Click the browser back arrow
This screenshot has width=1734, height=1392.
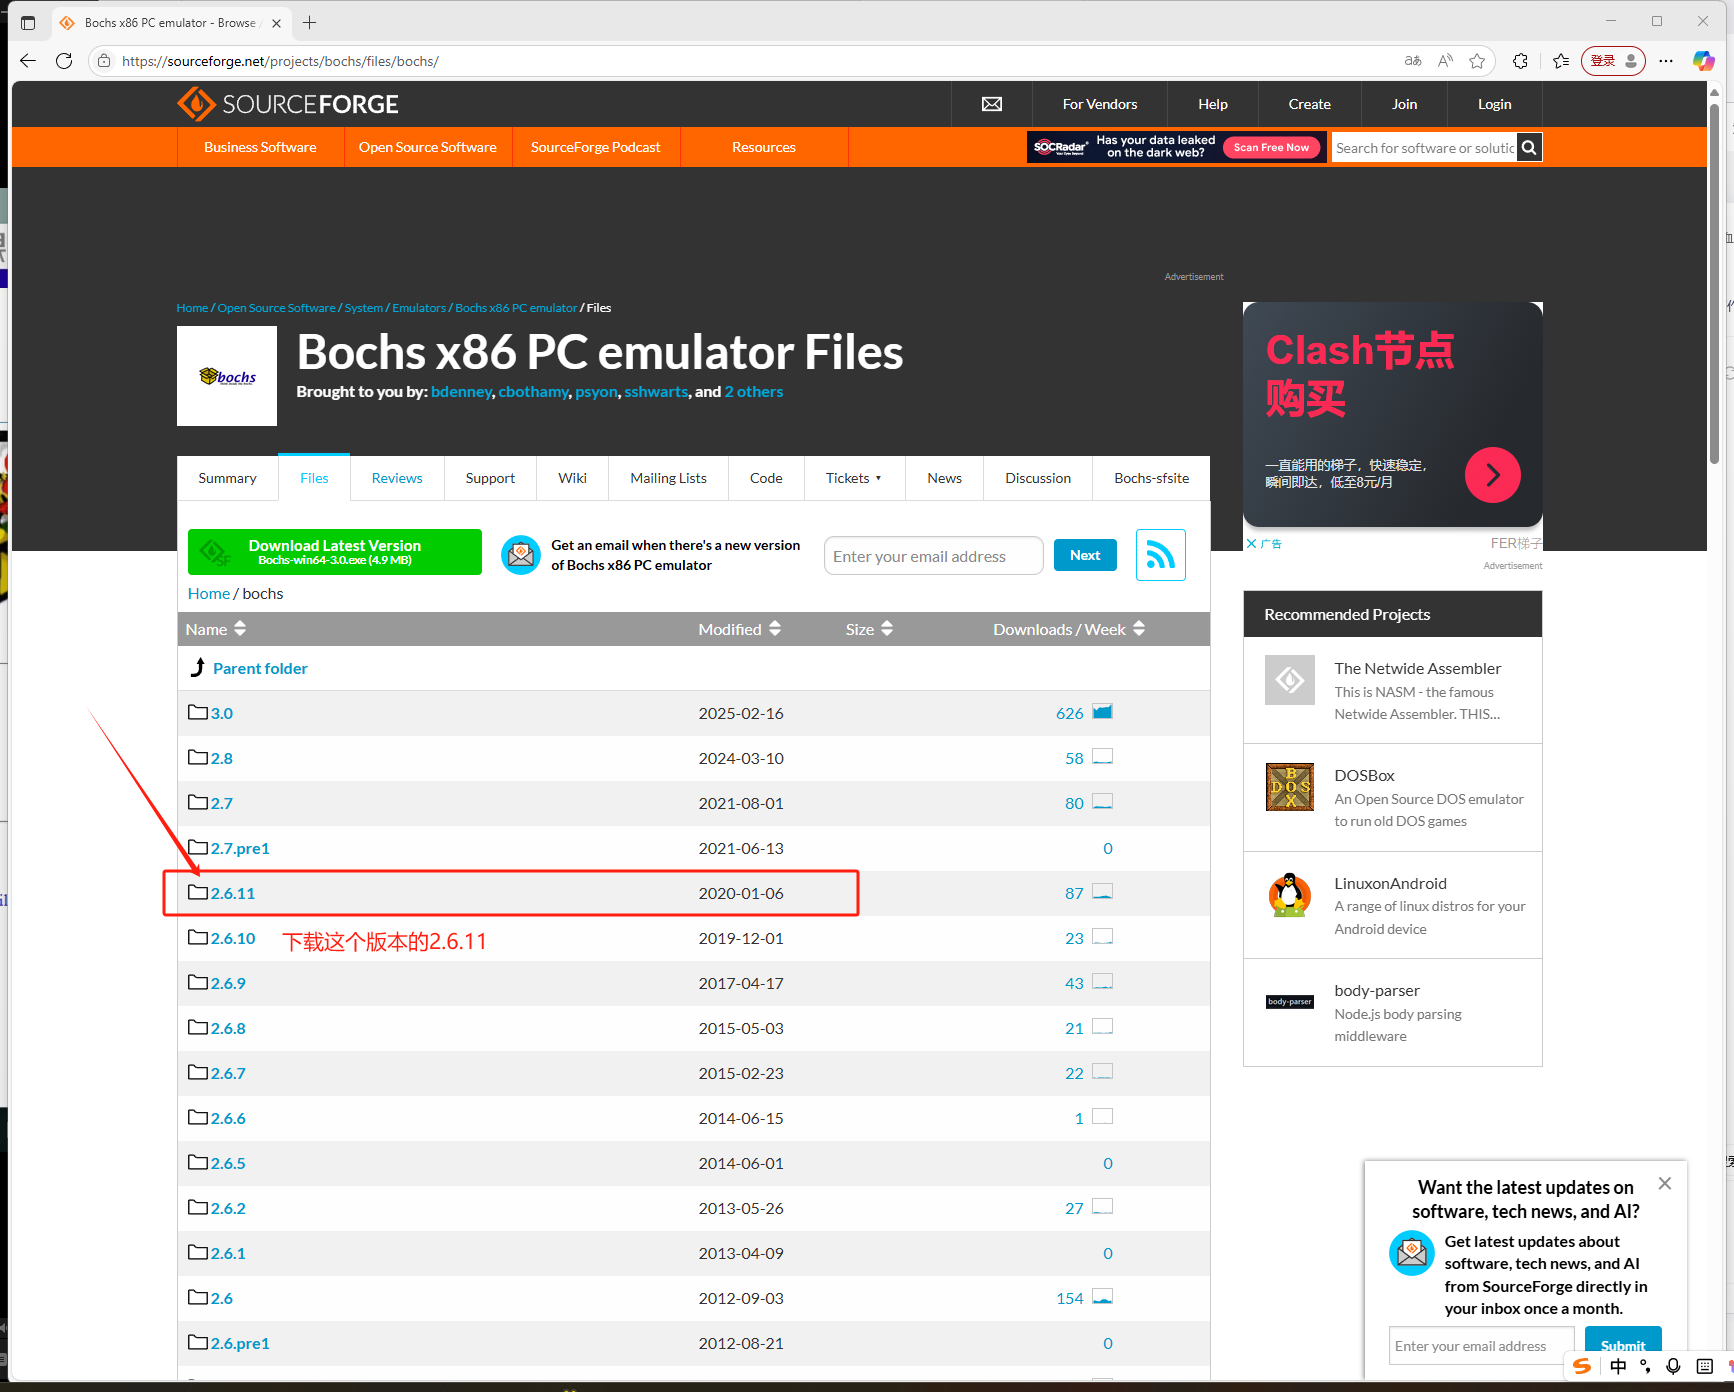[28, 61]
